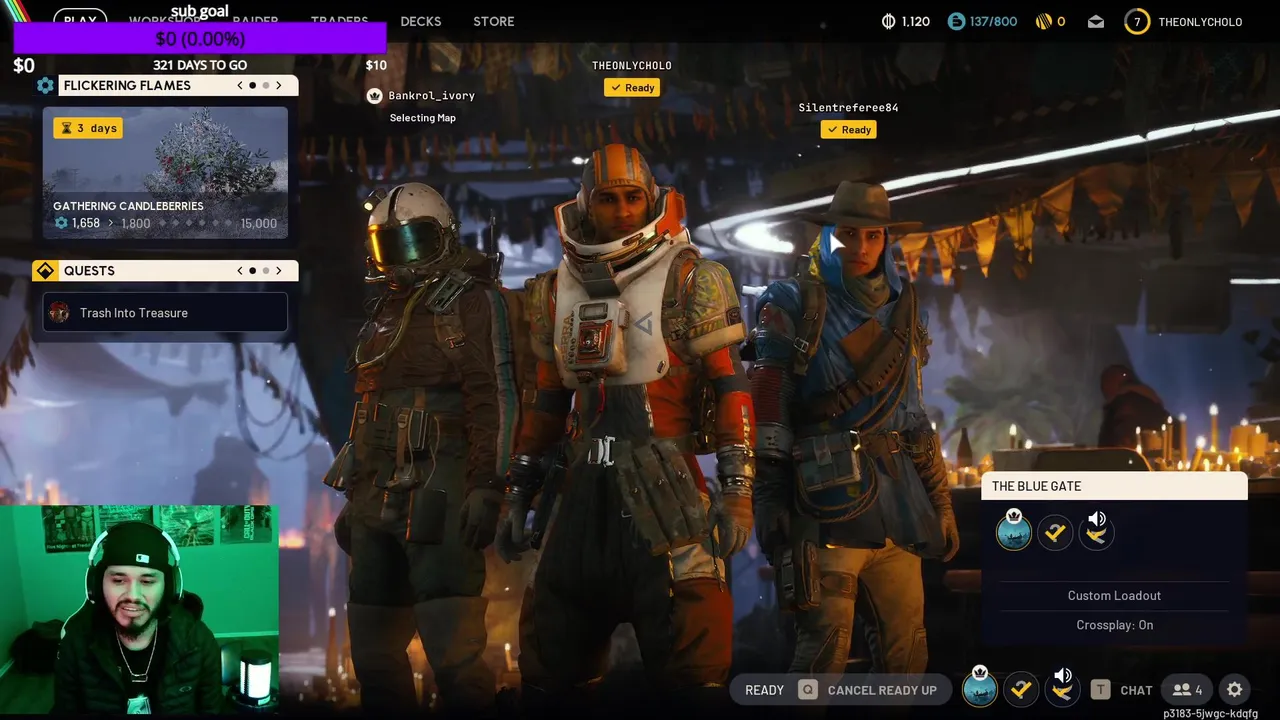Open the party members icon showing 4
The image size is (1280, 720).
click(x=1188, y=690)
